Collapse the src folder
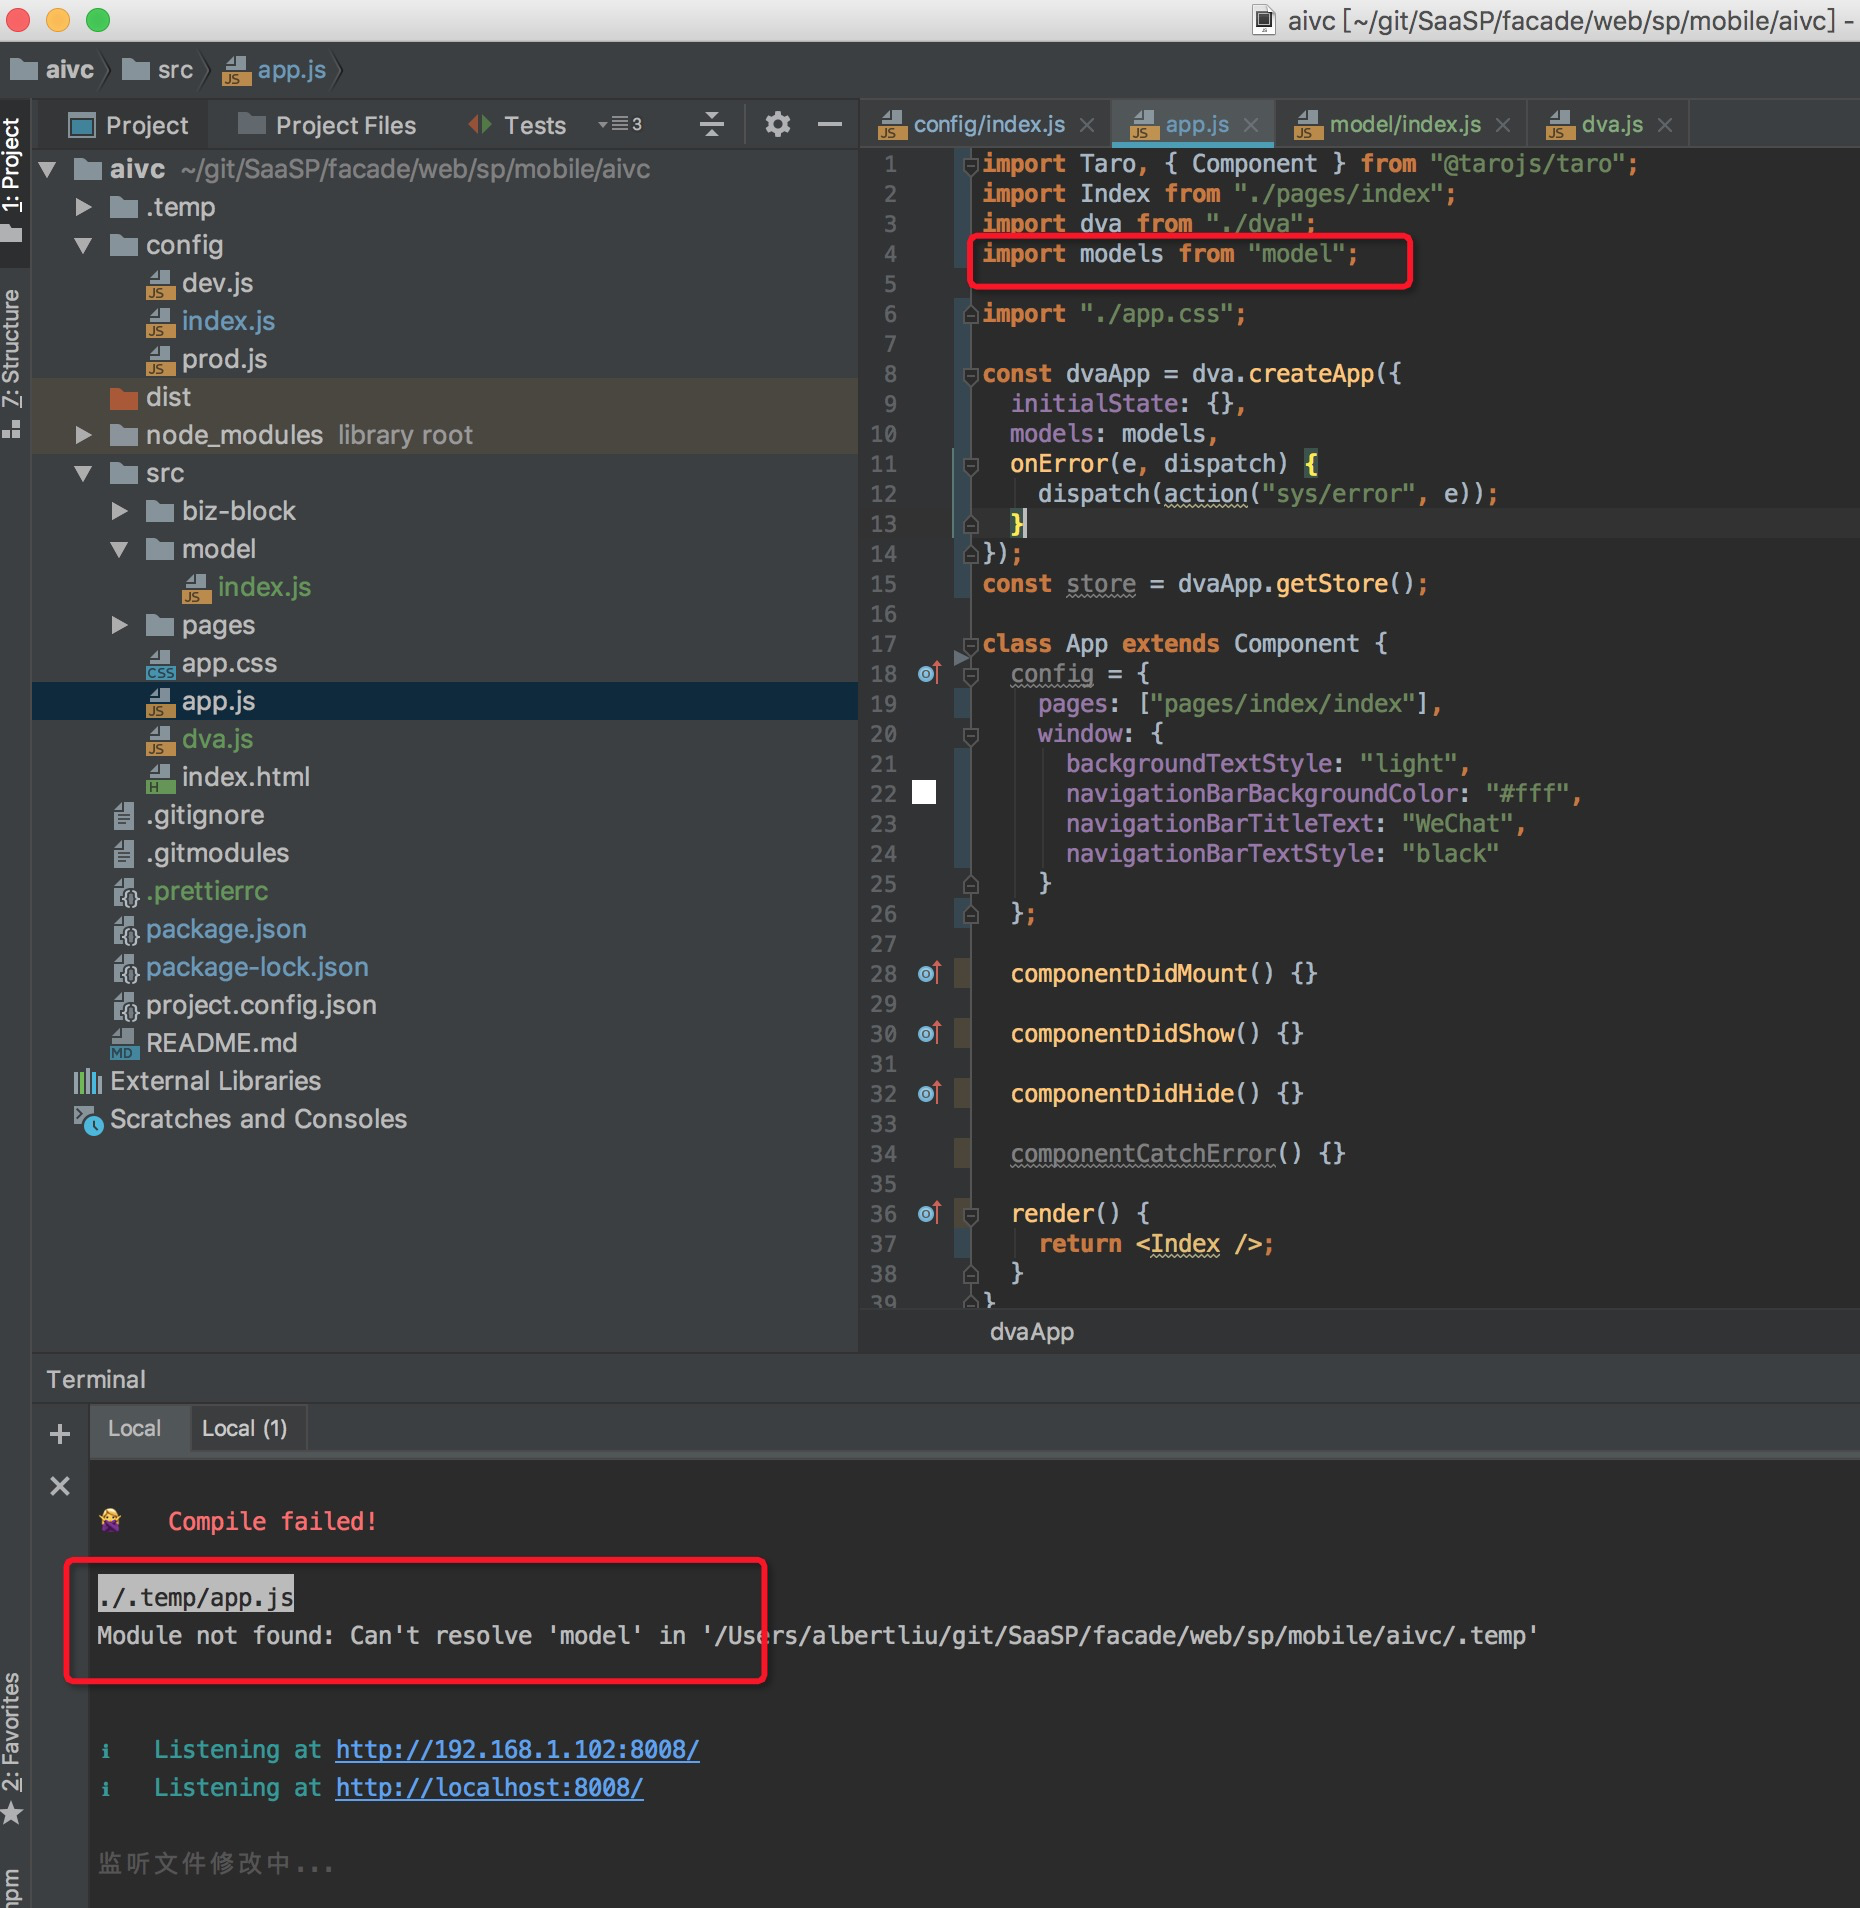Image resolution: width=1860 pixels, height=1908 pixels. point(83,473)
